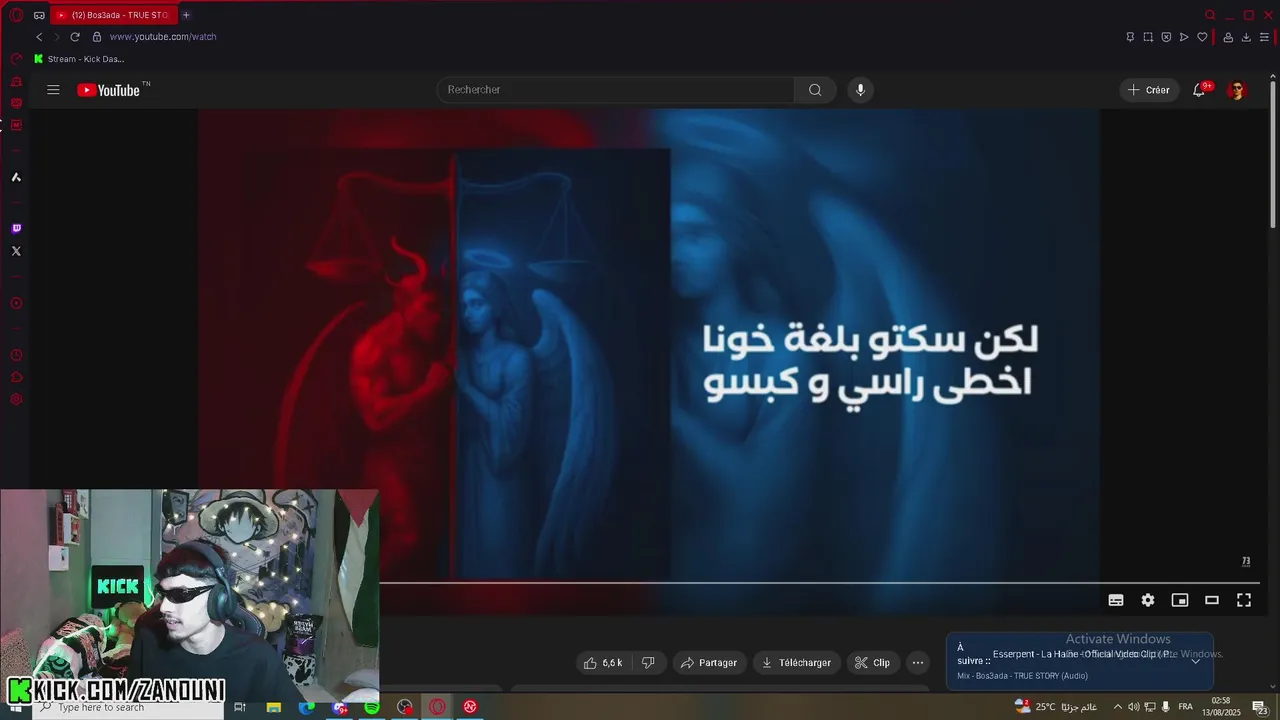Viewport: 1280px width, 720px height.
Task: Like the video with 6,6 k likes
Action: (x=603, y=663)
